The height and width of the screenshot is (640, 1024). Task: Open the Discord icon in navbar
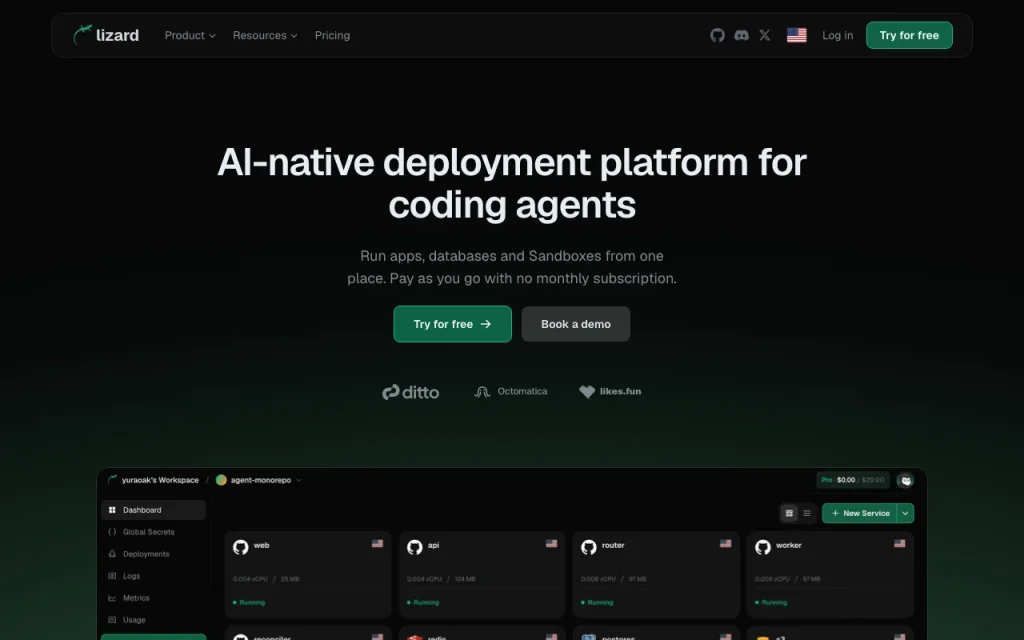(x=741, y=35)
